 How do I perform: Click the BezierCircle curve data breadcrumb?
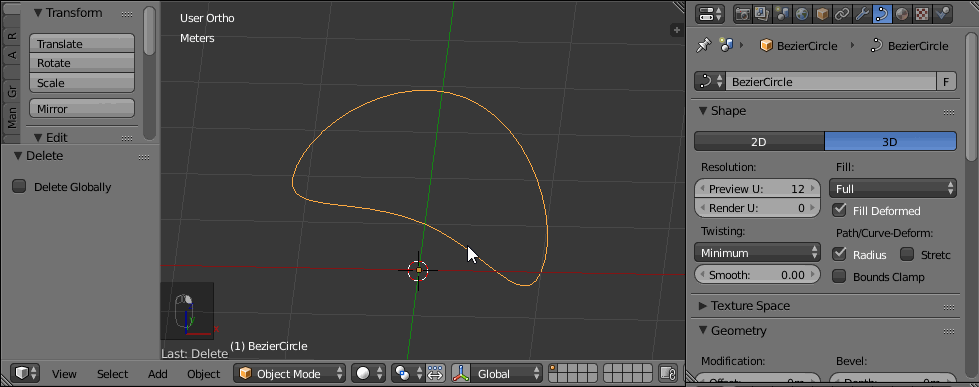(909, 46)
